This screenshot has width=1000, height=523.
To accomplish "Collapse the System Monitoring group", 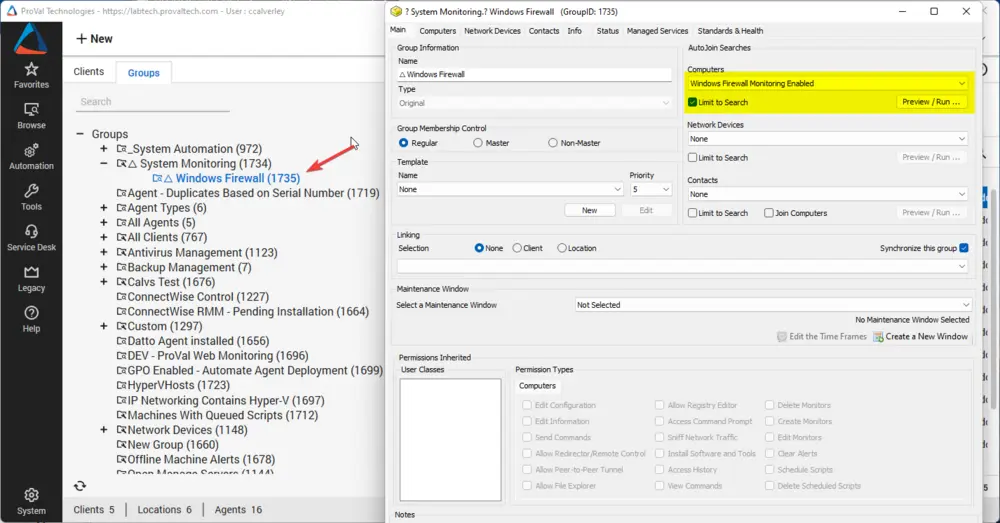I will (x=103, y=164).
